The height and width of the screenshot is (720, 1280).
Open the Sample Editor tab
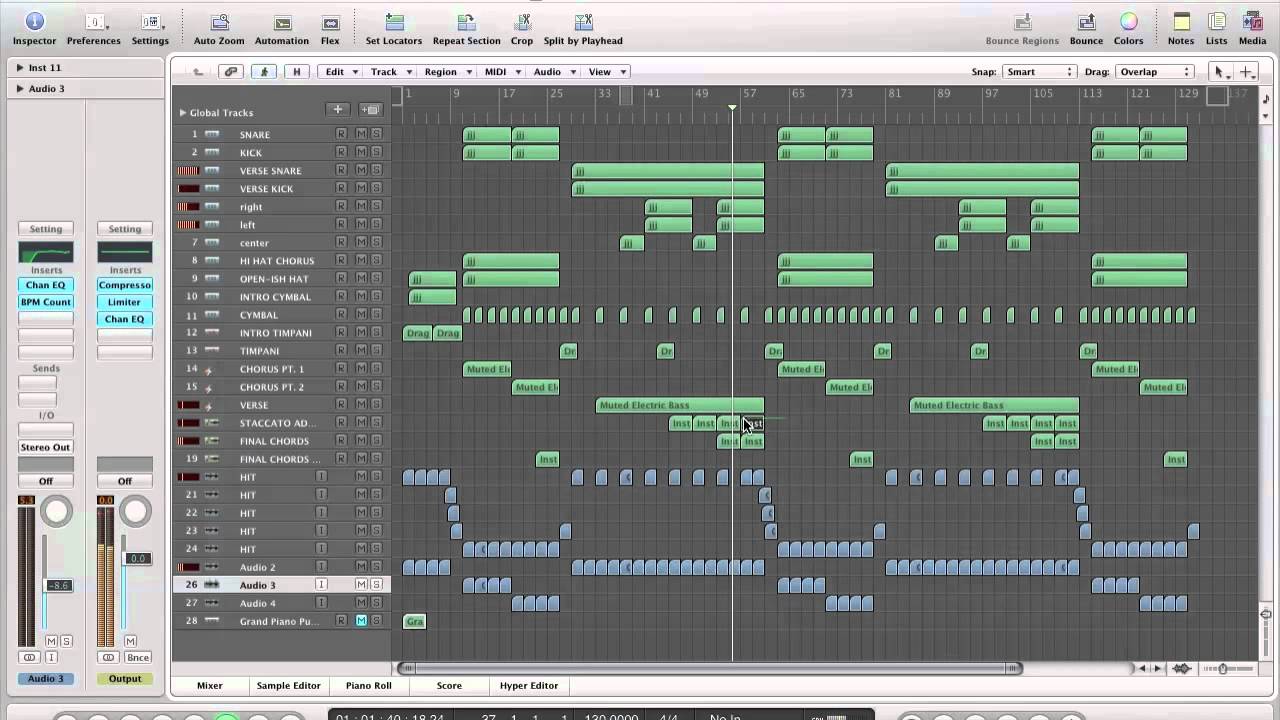[x=288, y=685]
